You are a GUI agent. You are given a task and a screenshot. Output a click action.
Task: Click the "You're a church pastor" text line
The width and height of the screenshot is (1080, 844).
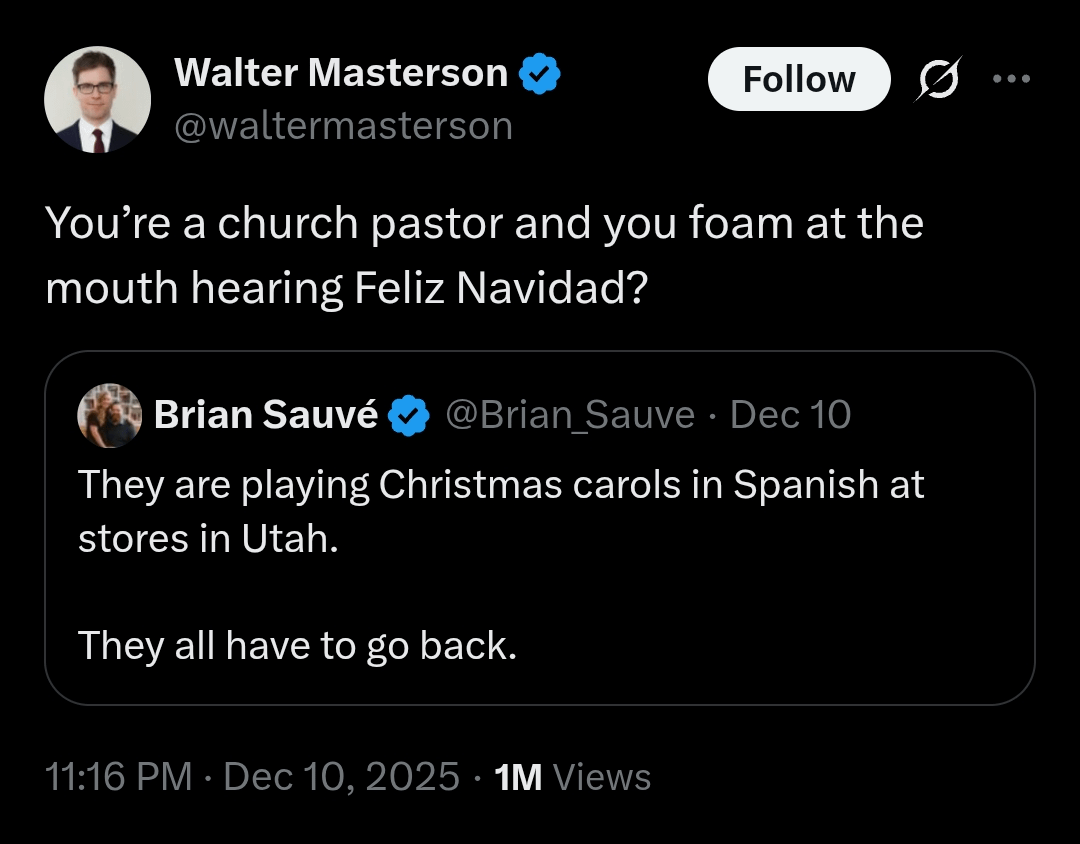(484, 224)
